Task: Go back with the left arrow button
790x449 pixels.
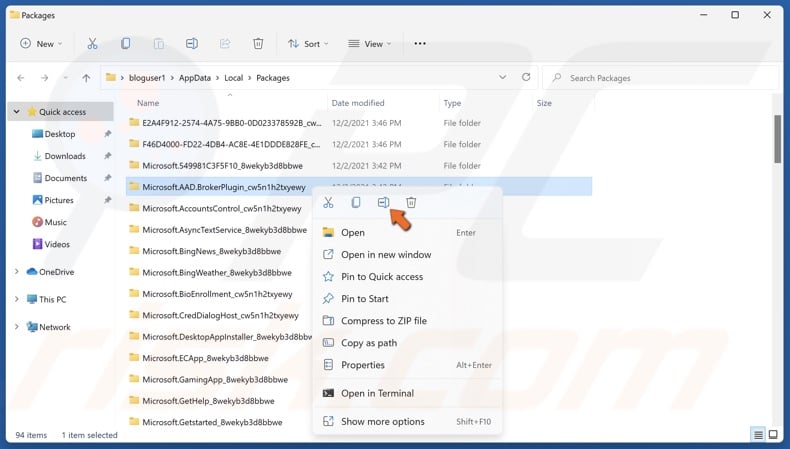Action: pos(21,78)
